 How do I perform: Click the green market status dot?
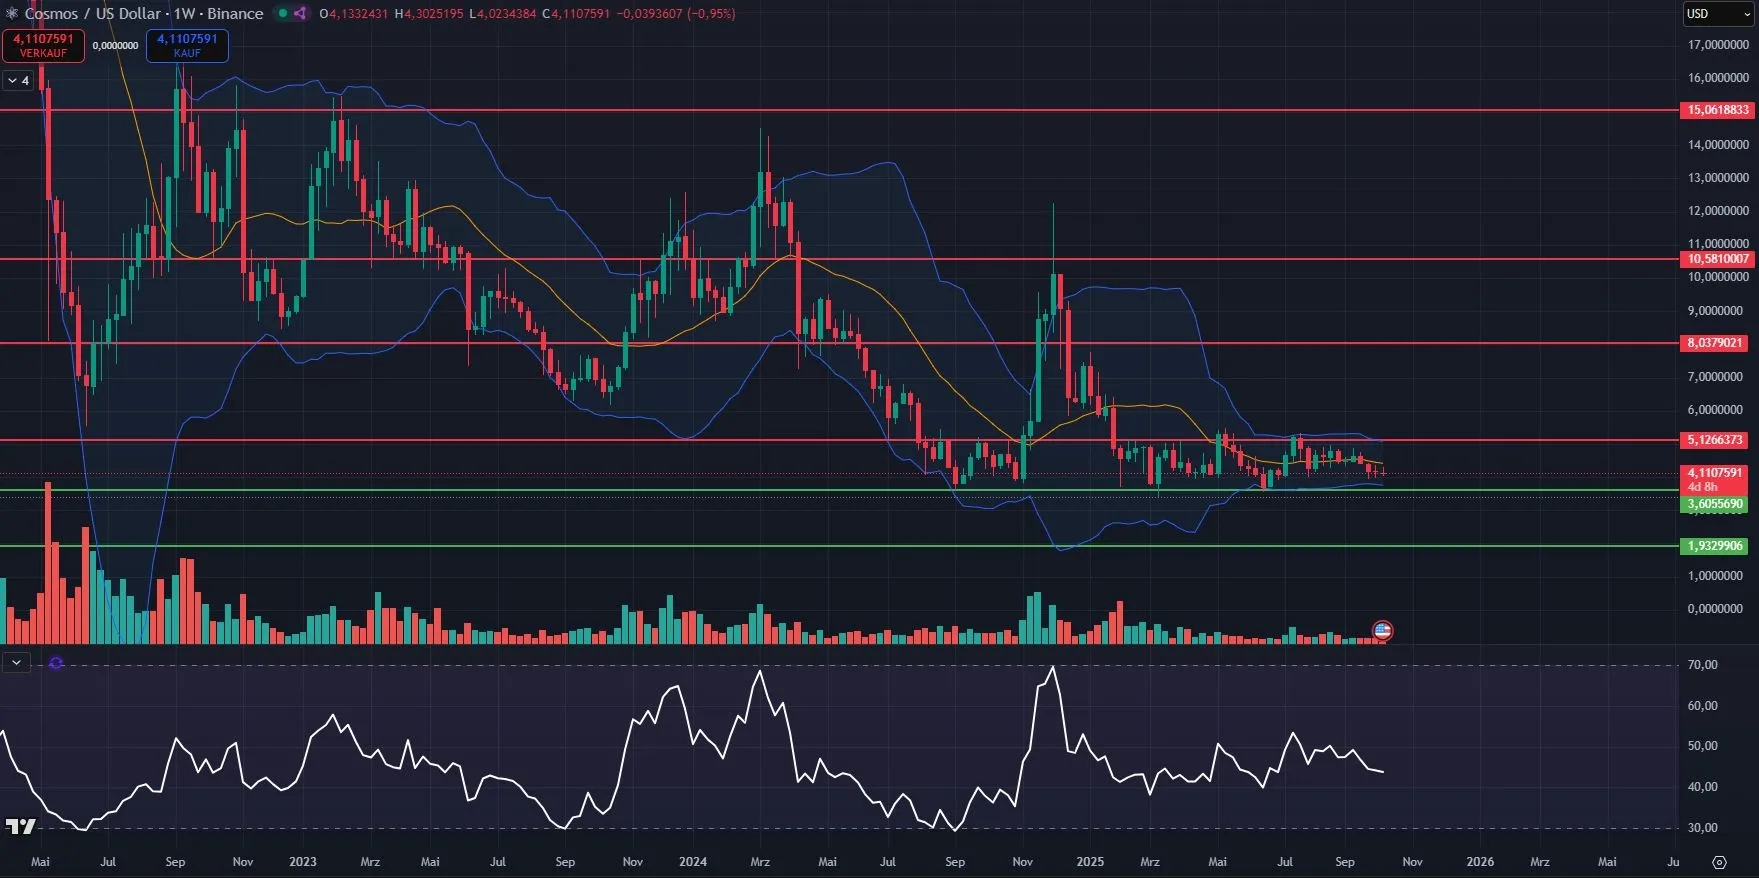(282, 14)
